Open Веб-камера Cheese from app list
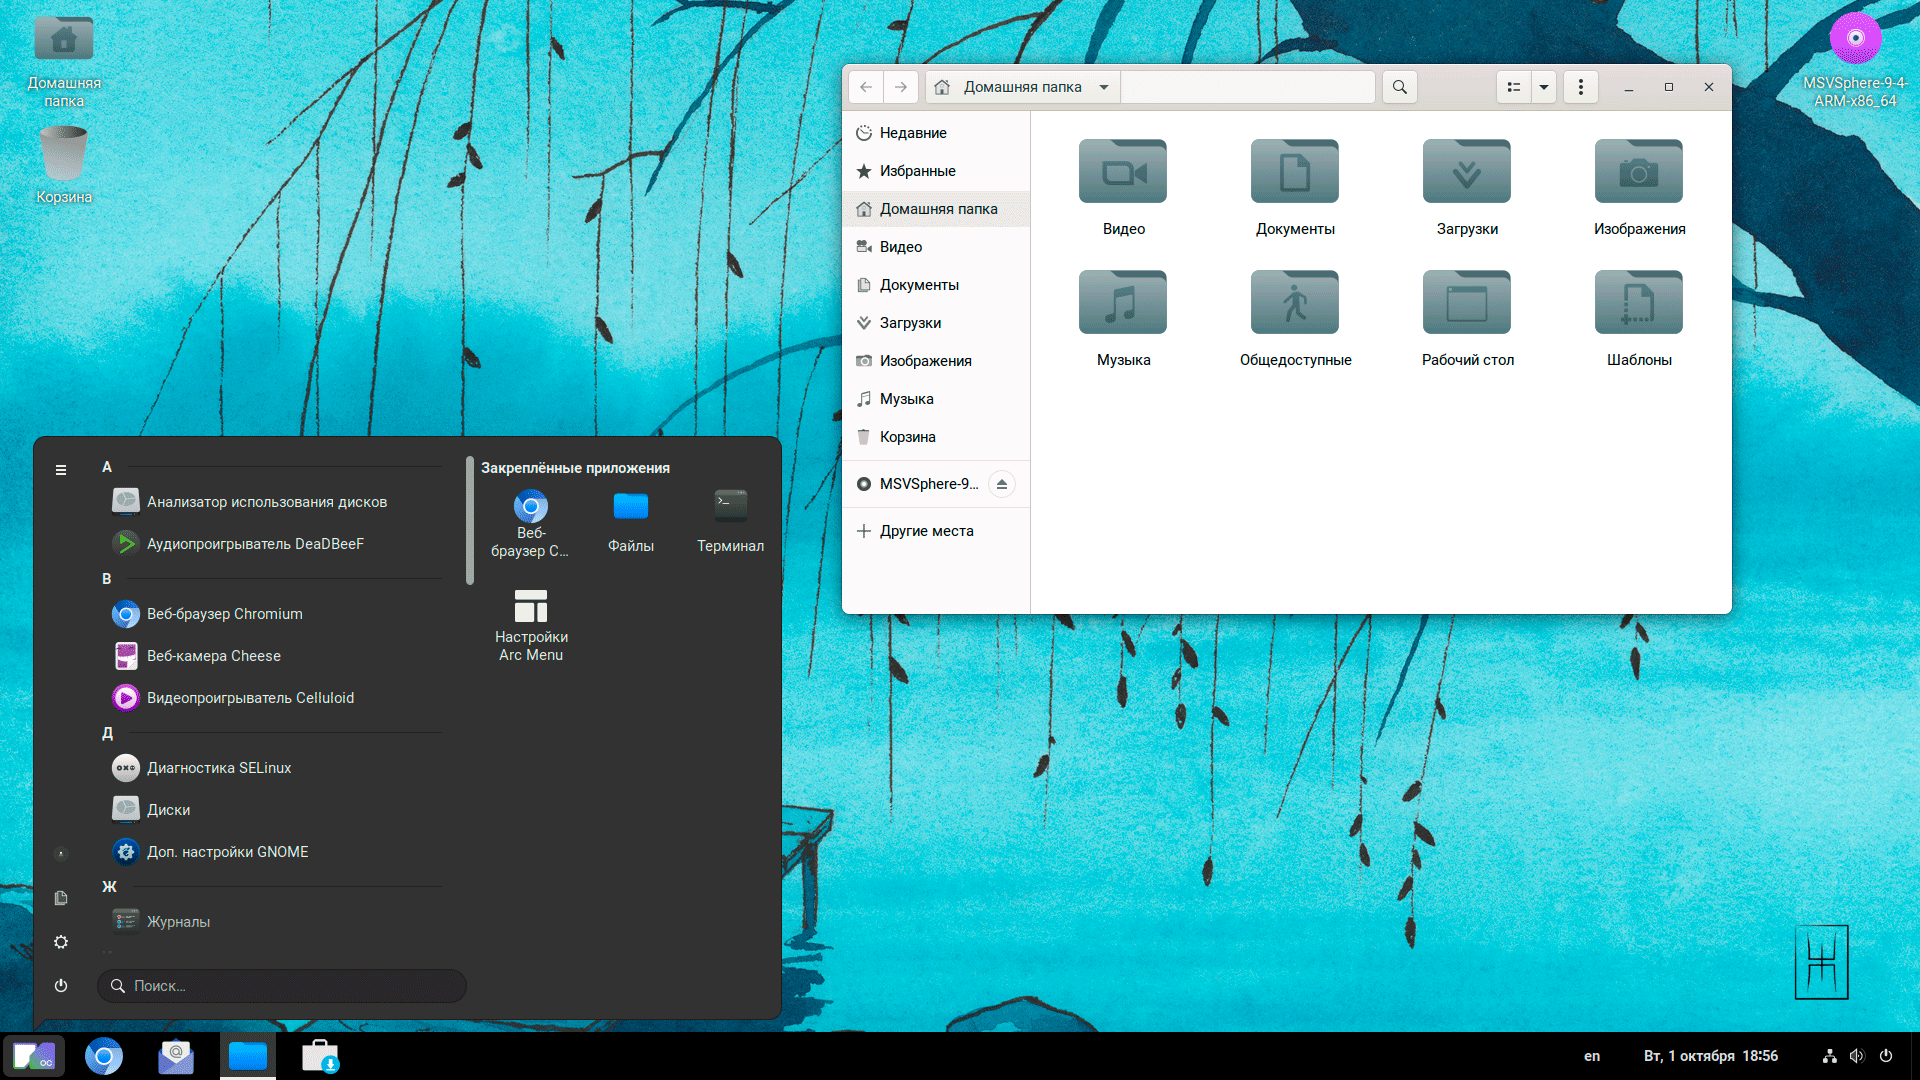The height and width of the screenshot is (1080, 1920). tap(214, 656)
